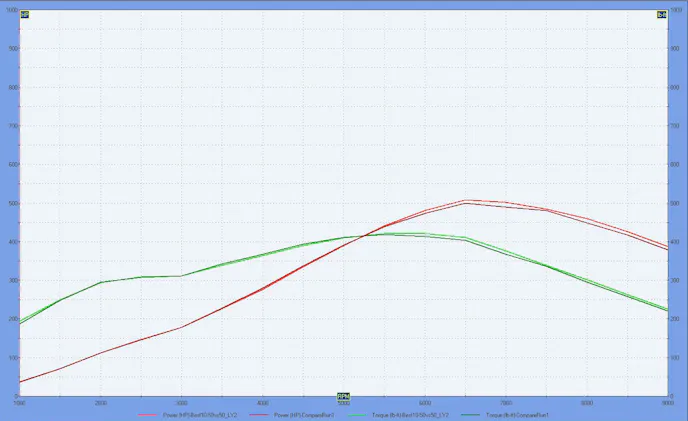Screen dimensions: 688x421
Task: Click the 9000 tick on the RPM axis
Action: click(x=666, y=402)
